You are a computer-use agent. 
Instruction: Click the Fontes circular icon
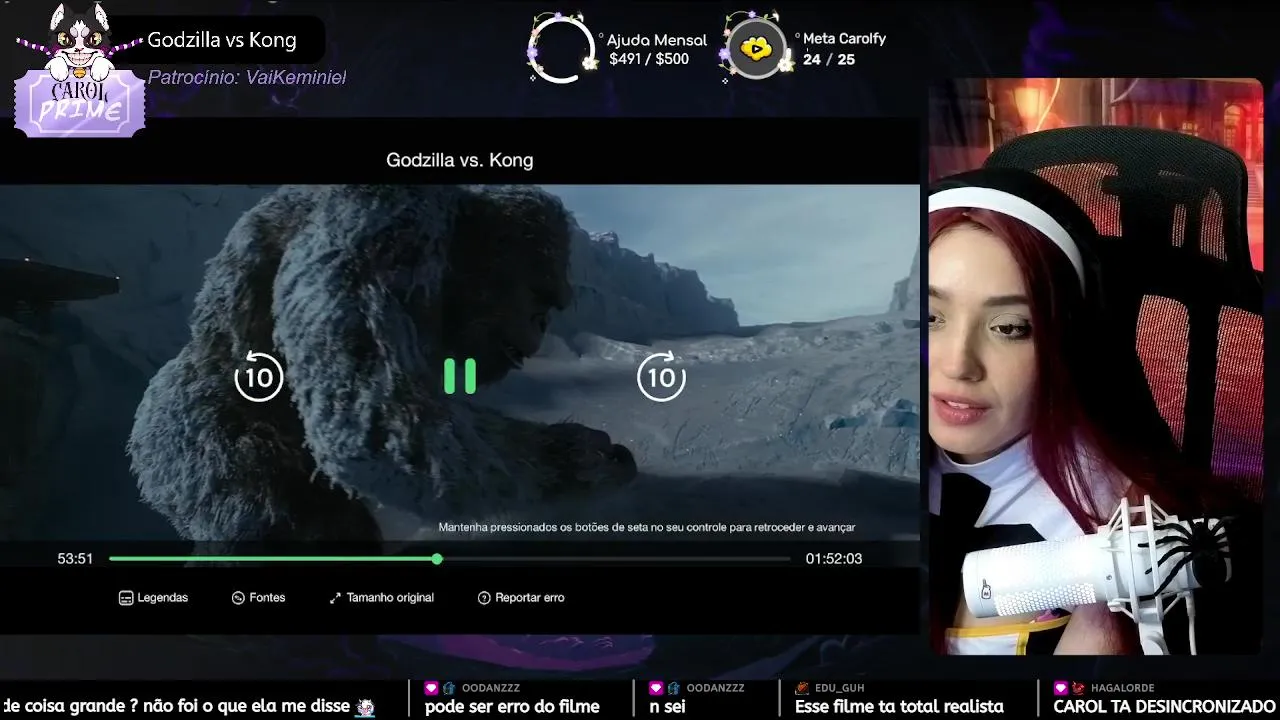pos(238,598)
